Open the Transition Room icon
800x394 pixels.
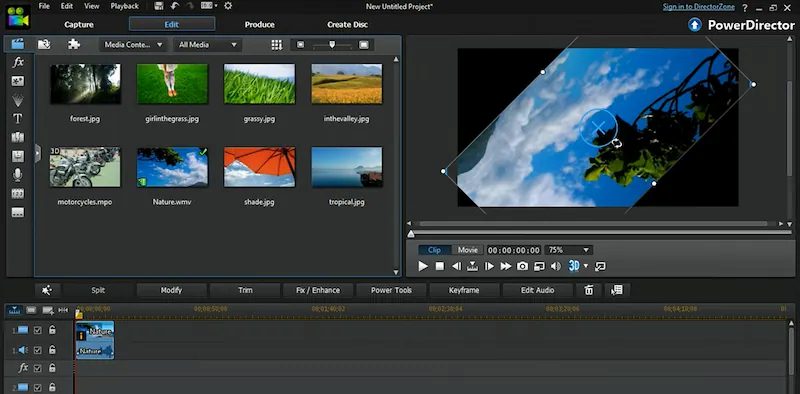coord(18,137)
